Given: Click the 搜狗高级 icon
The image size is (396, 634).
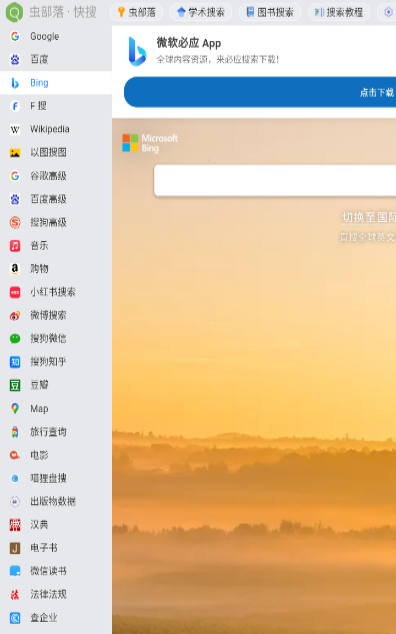Looking at the screenshot, I should (15, 222).
